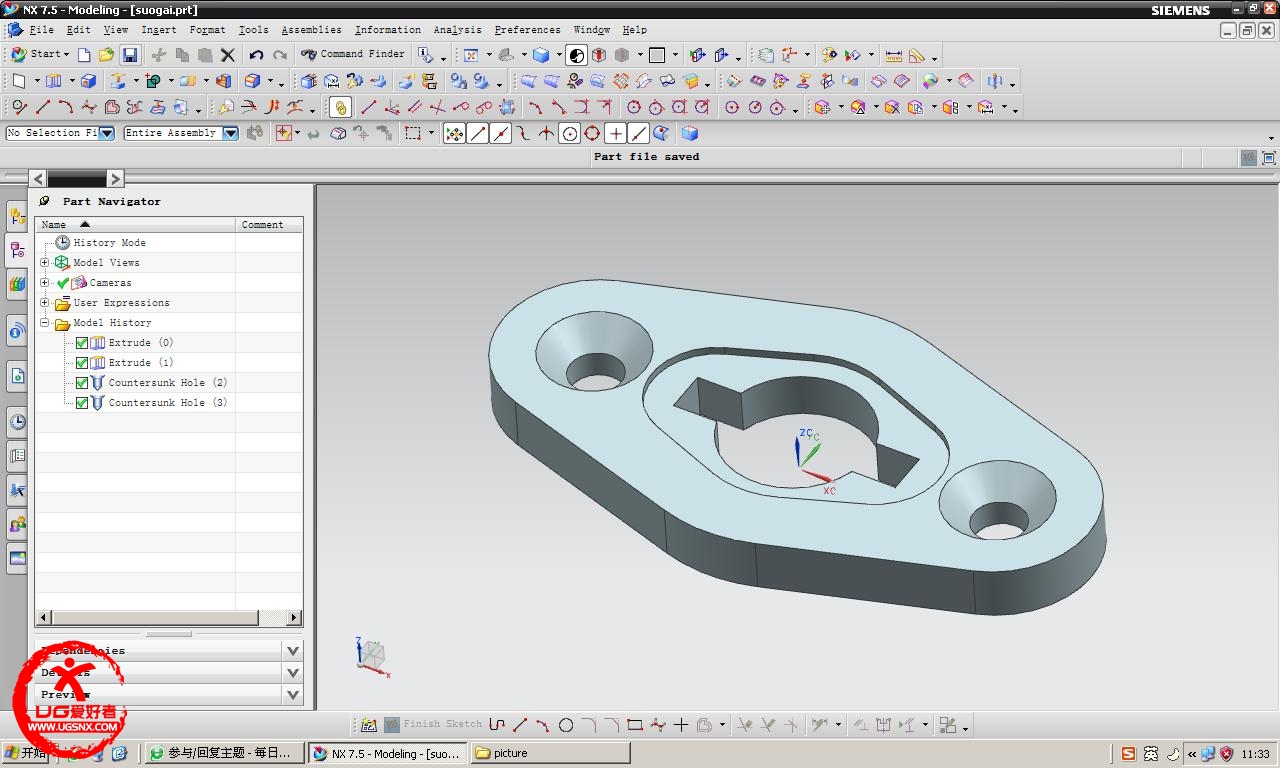
Task: Select the Circle tool in sketch toolbar
Action: pos(566,725)
